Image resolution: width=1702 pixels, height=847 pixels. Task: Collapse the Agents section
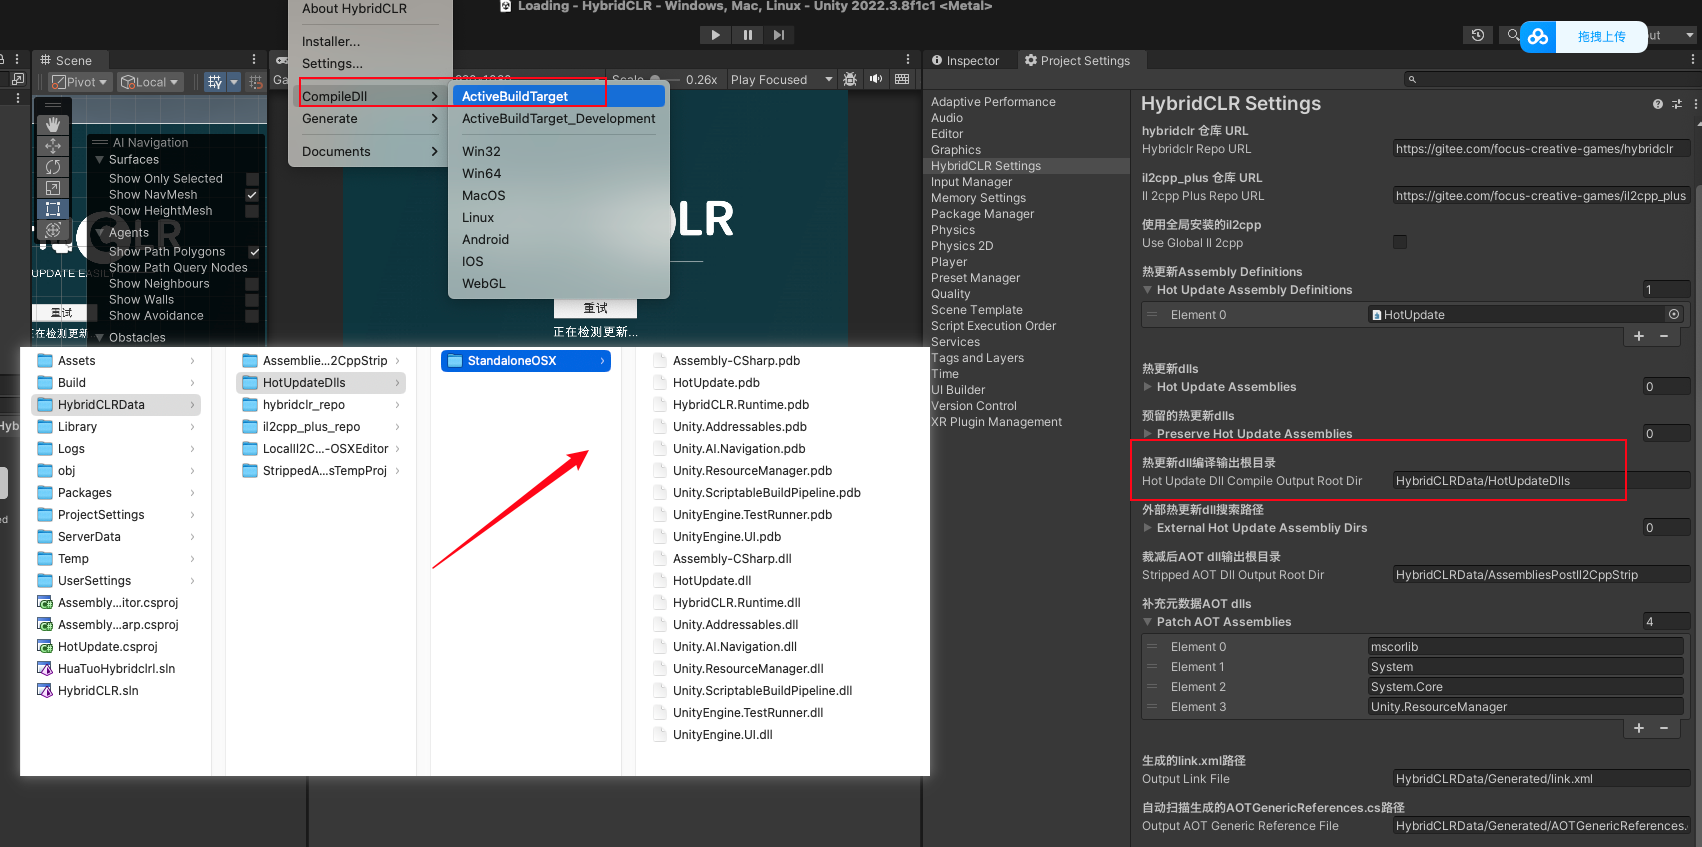click(100, 233)
